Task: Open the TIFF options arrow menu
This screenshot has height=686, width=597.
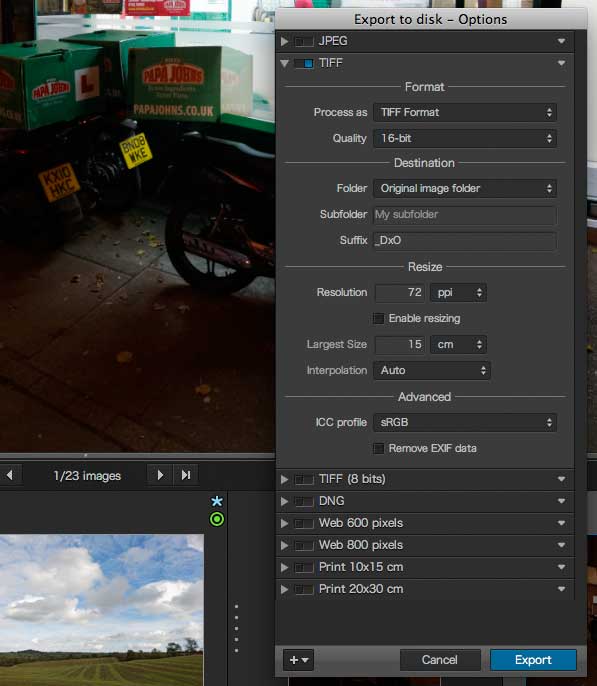Action: tap(561, 63)
